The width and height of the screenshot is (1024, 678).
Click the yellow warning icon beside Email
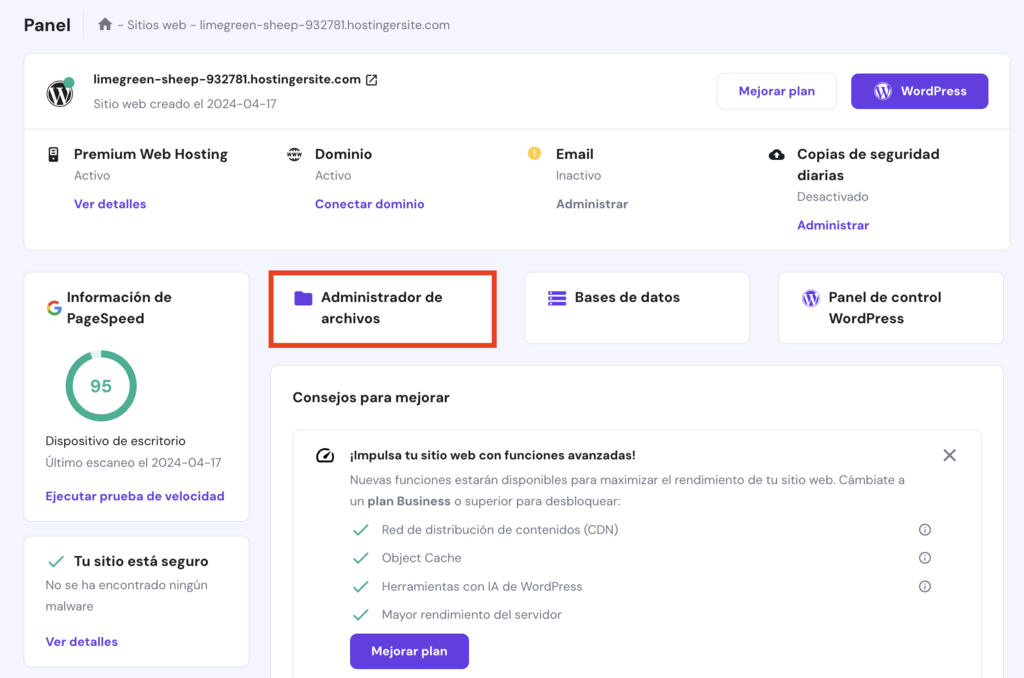point(534,154)
